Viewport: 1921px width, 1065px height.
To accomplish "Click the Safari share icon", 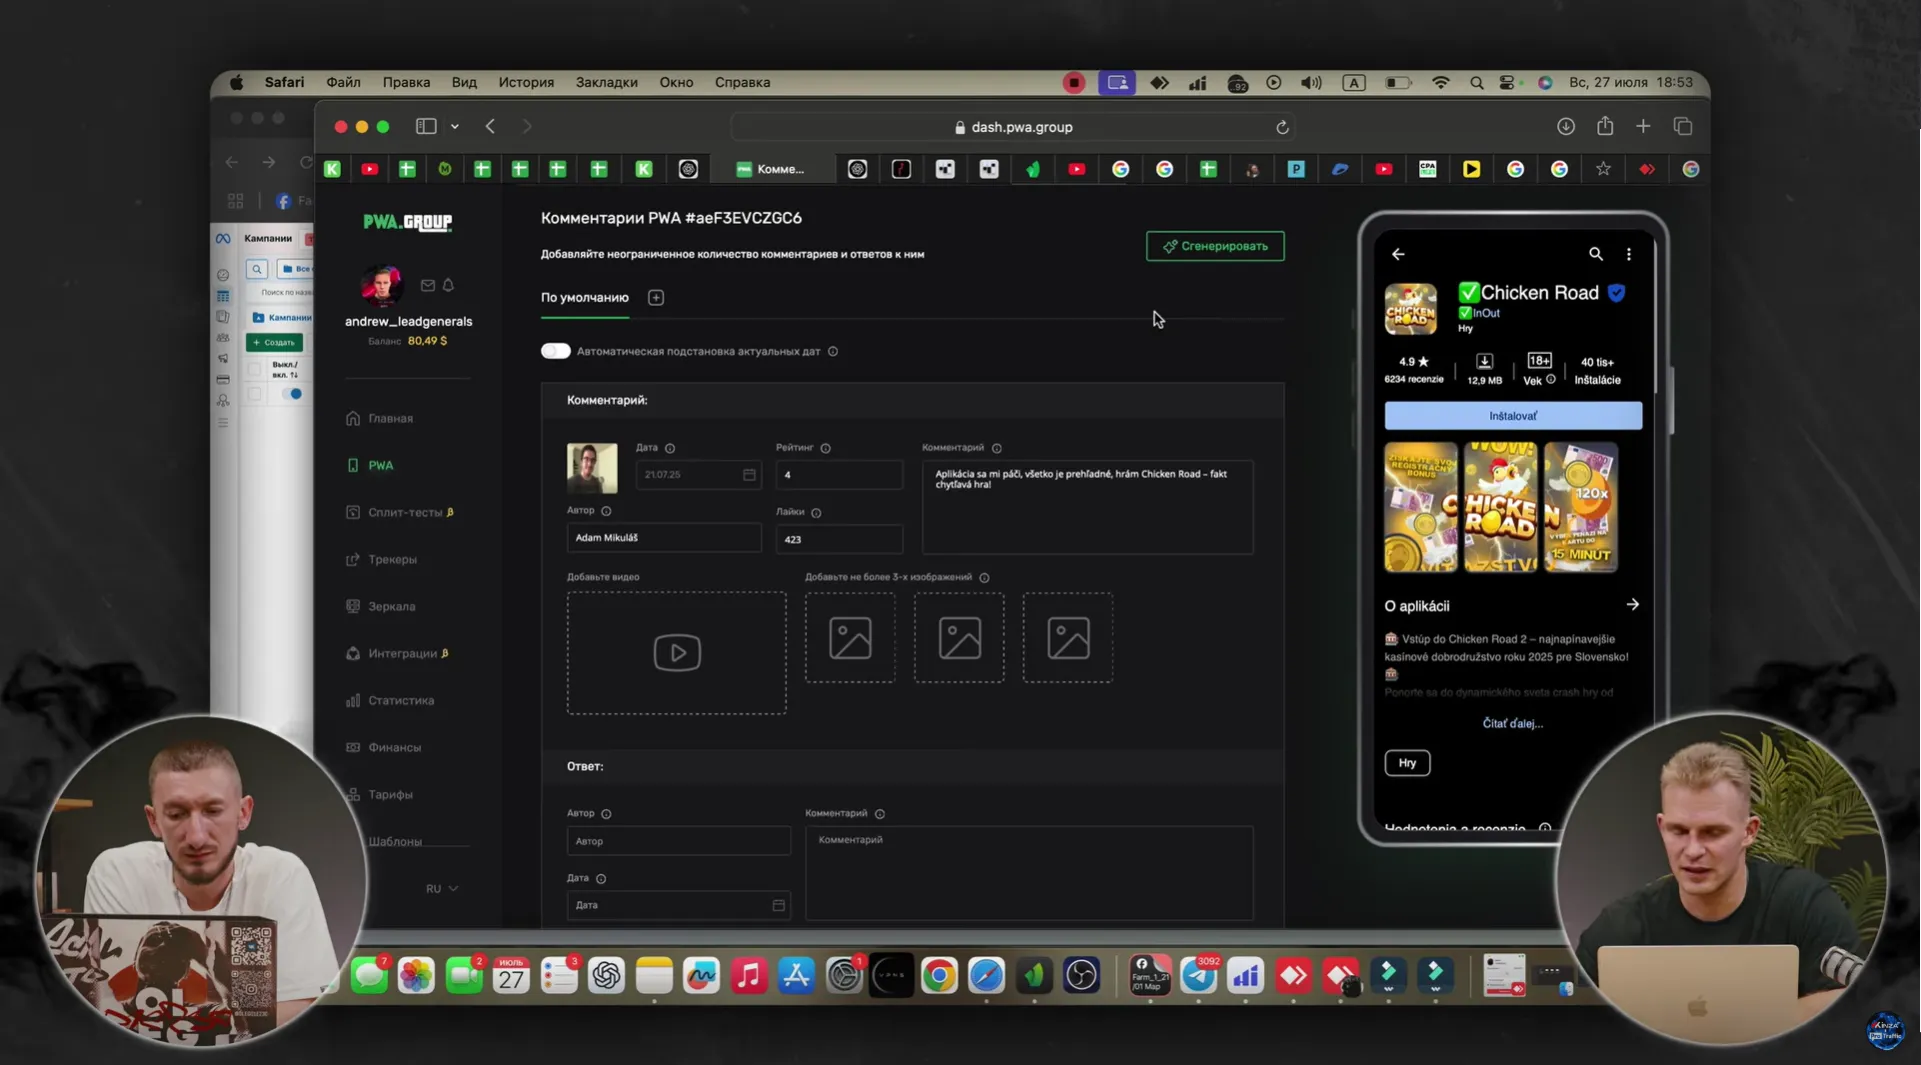I will pos(1605,125).
